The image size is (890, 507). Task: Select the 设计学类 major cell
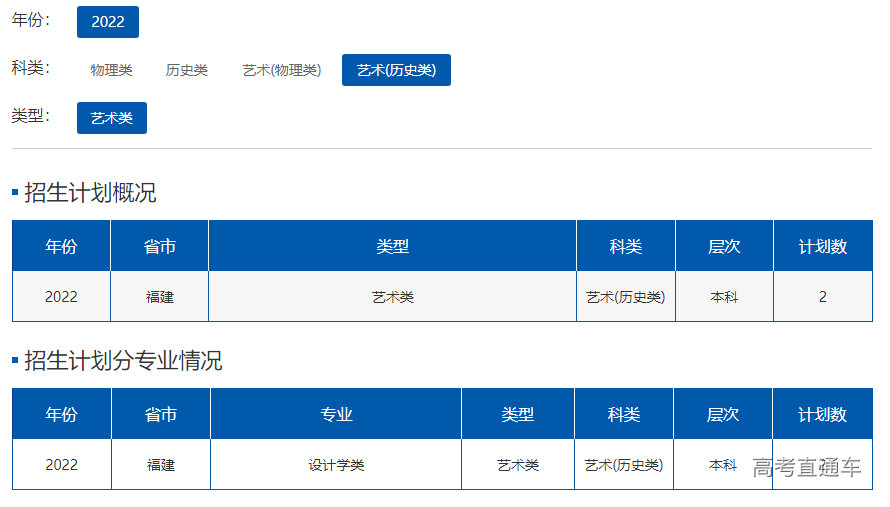(336, 465)
